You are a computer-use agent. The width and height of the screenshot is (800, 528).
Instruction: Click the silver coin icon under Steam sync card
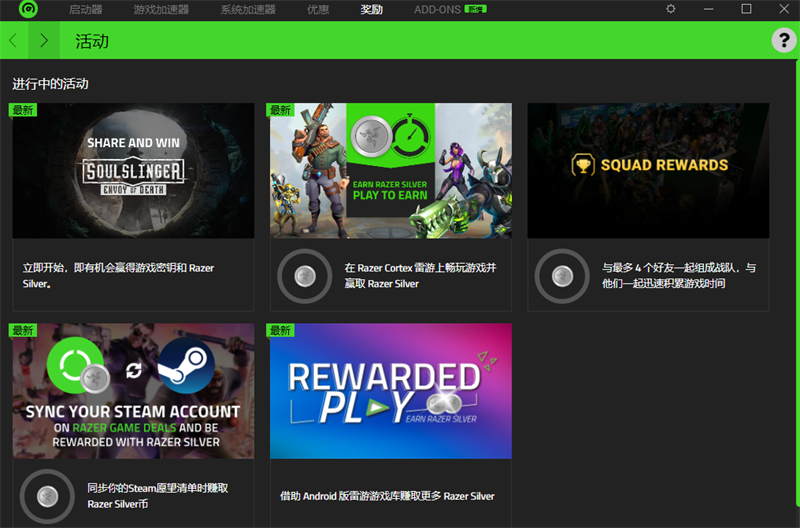(47, 496)
